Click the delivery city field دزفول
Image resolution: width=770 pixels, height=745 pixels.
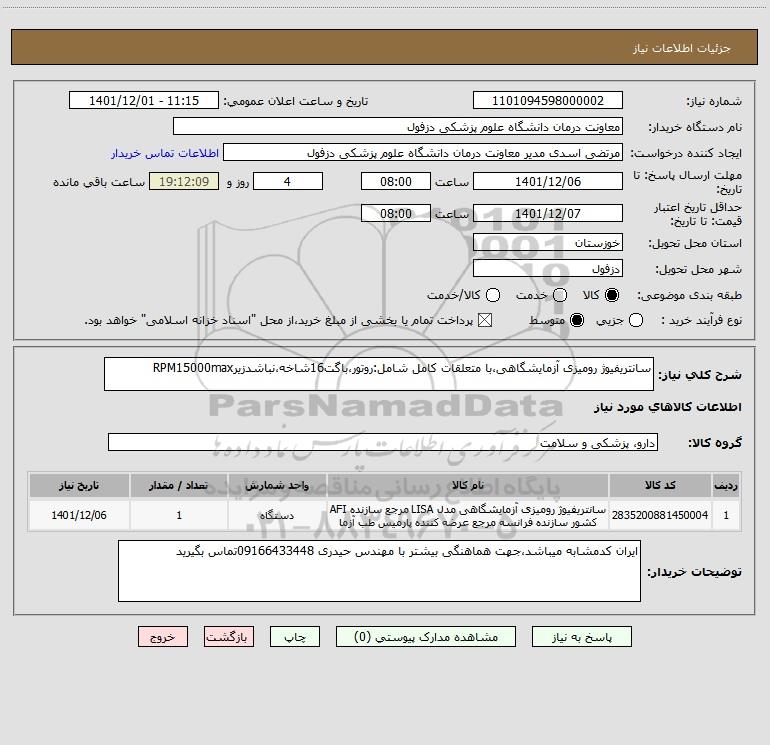coord(548,269)
